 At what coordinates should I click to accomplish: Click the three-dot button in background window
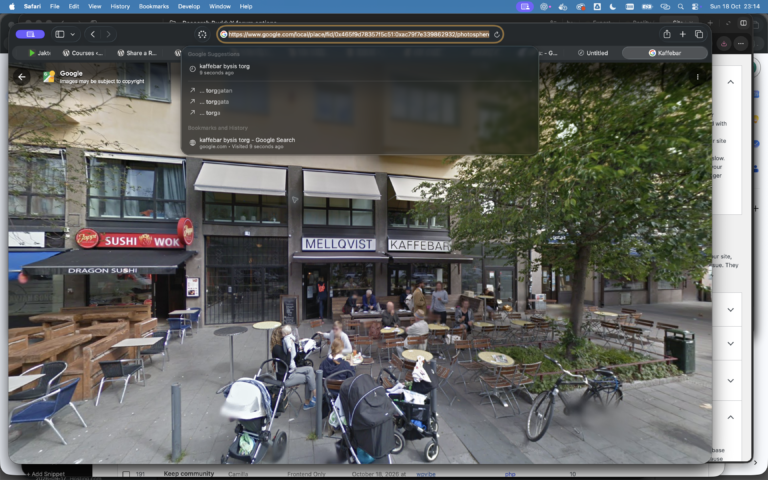(x=741, y=44)
